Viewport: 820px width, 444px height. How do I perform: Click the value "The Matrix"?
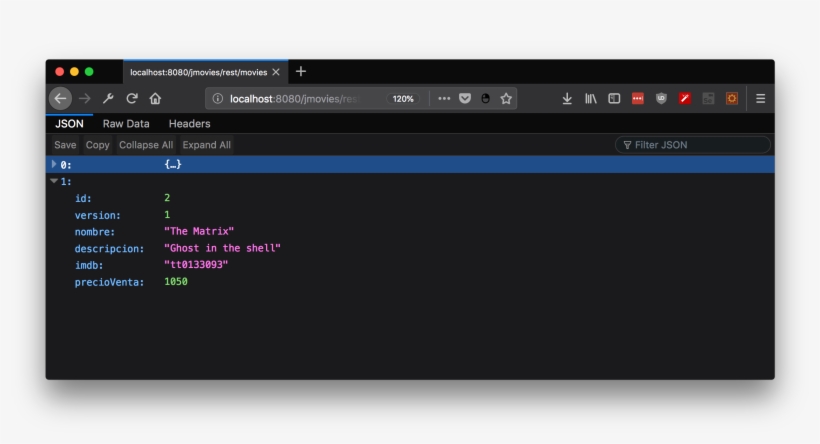coord(199,231)
